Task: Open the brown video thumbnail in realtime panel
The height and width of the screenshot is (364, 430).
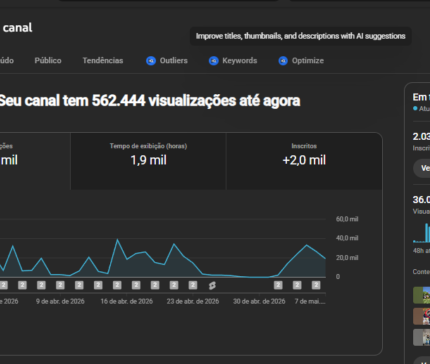Action: 421,316
